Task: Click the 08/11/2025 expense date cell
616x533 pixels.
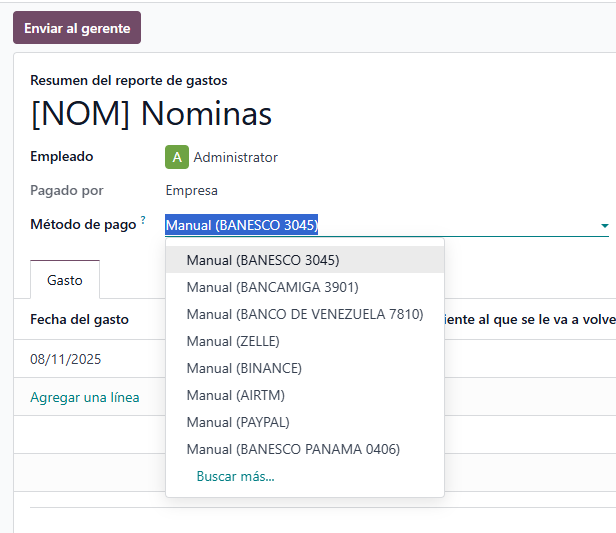Action: pos(66,359)
